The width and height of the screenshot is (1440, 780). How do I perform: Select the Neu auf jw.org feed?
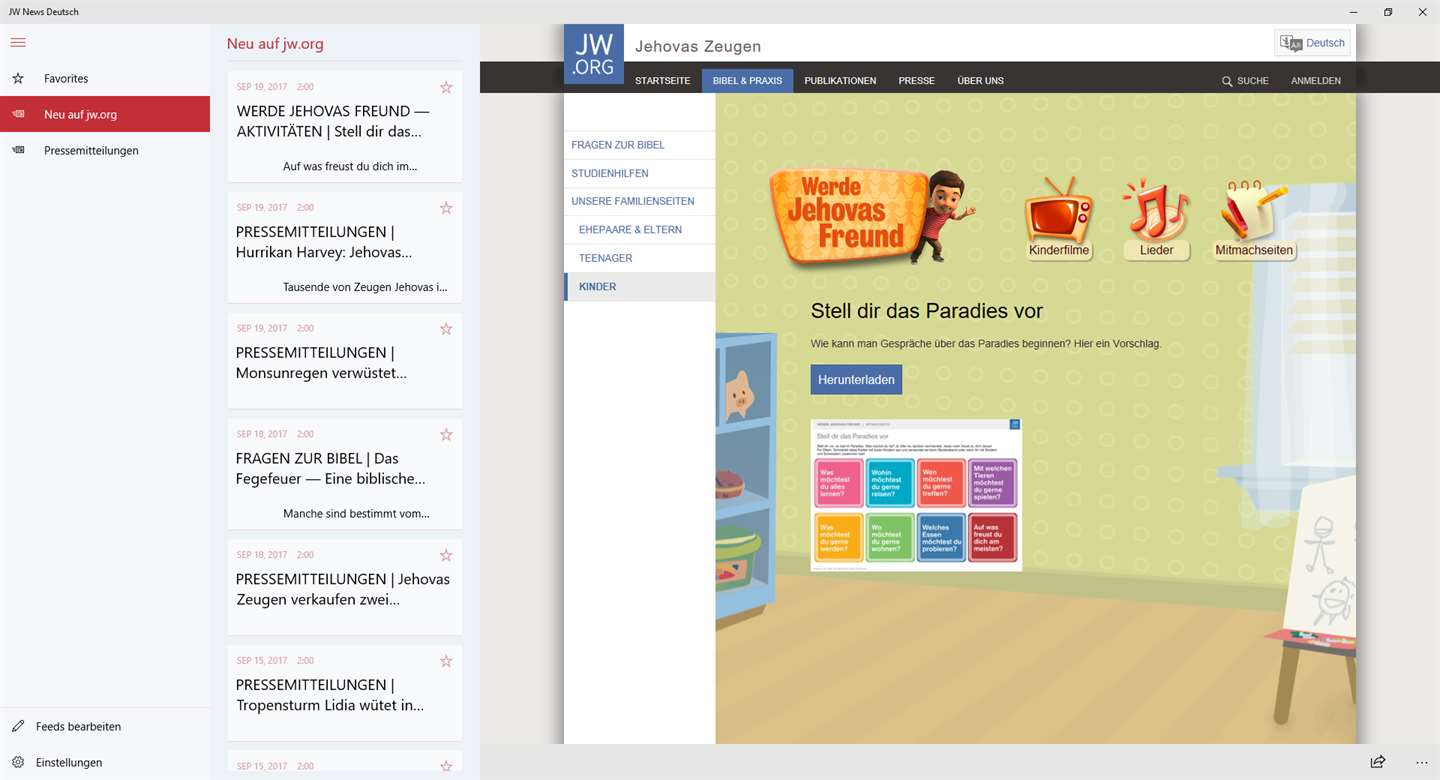tap(105, 114)
